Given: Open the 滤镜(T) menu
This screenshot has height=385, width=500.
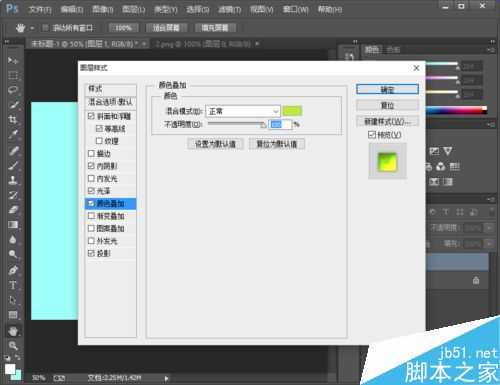Looking at the screenshot, I should point(229,9).
